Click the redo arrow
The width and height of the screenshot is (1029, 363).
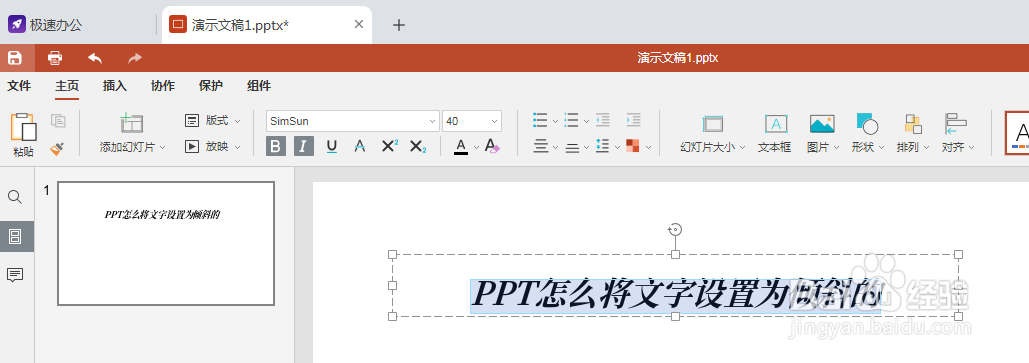point(135,58)
